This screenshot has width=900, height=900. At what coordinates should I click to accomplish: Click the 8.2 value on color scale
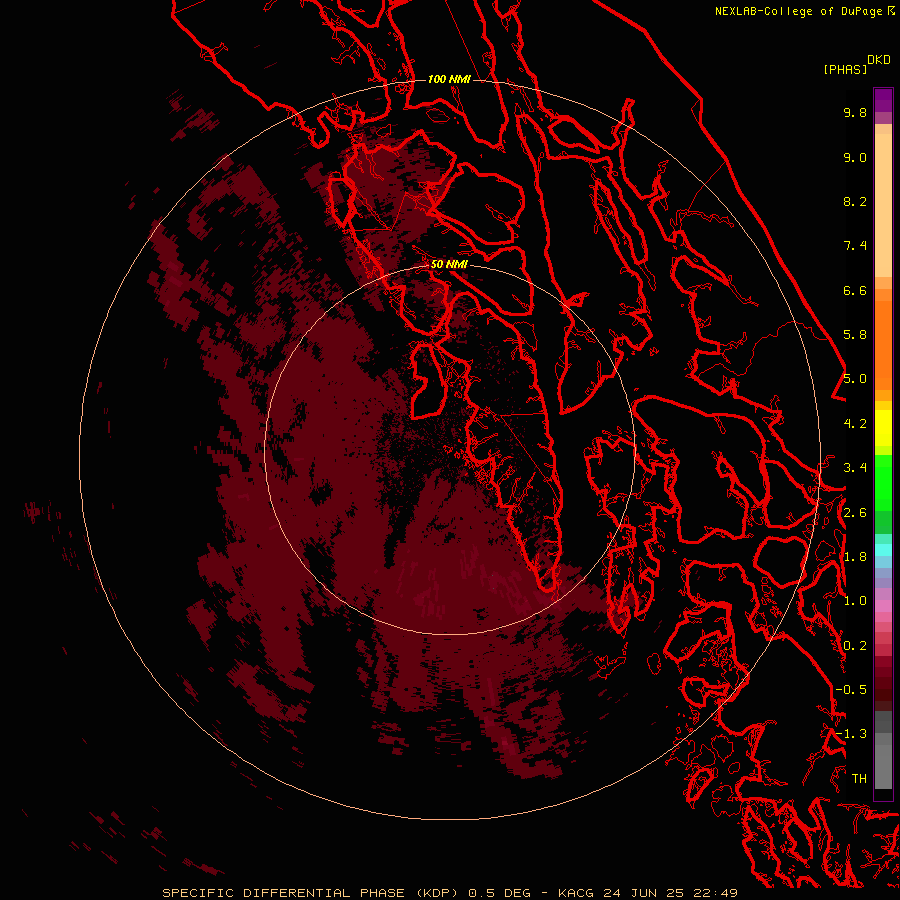855,201
